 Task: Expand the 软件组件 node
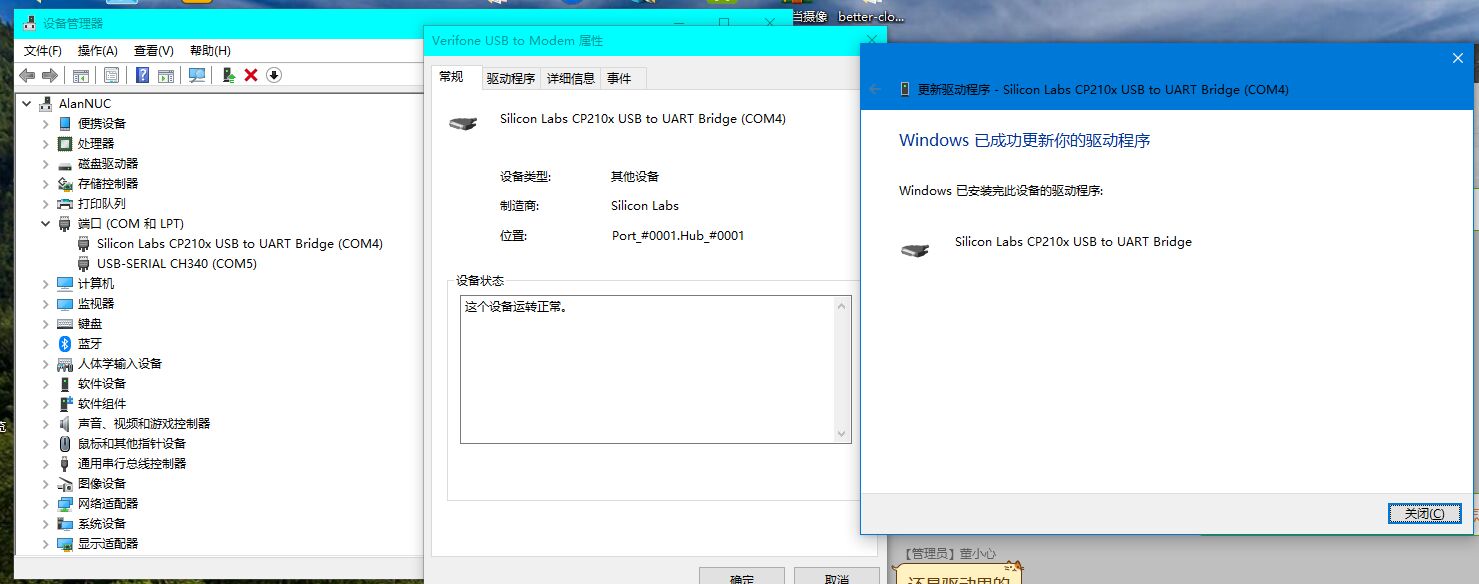point(45,403)
